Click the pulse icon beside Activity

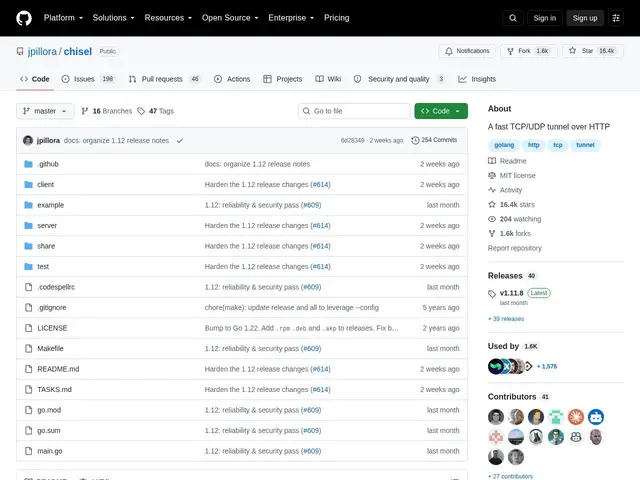[492, 190]
